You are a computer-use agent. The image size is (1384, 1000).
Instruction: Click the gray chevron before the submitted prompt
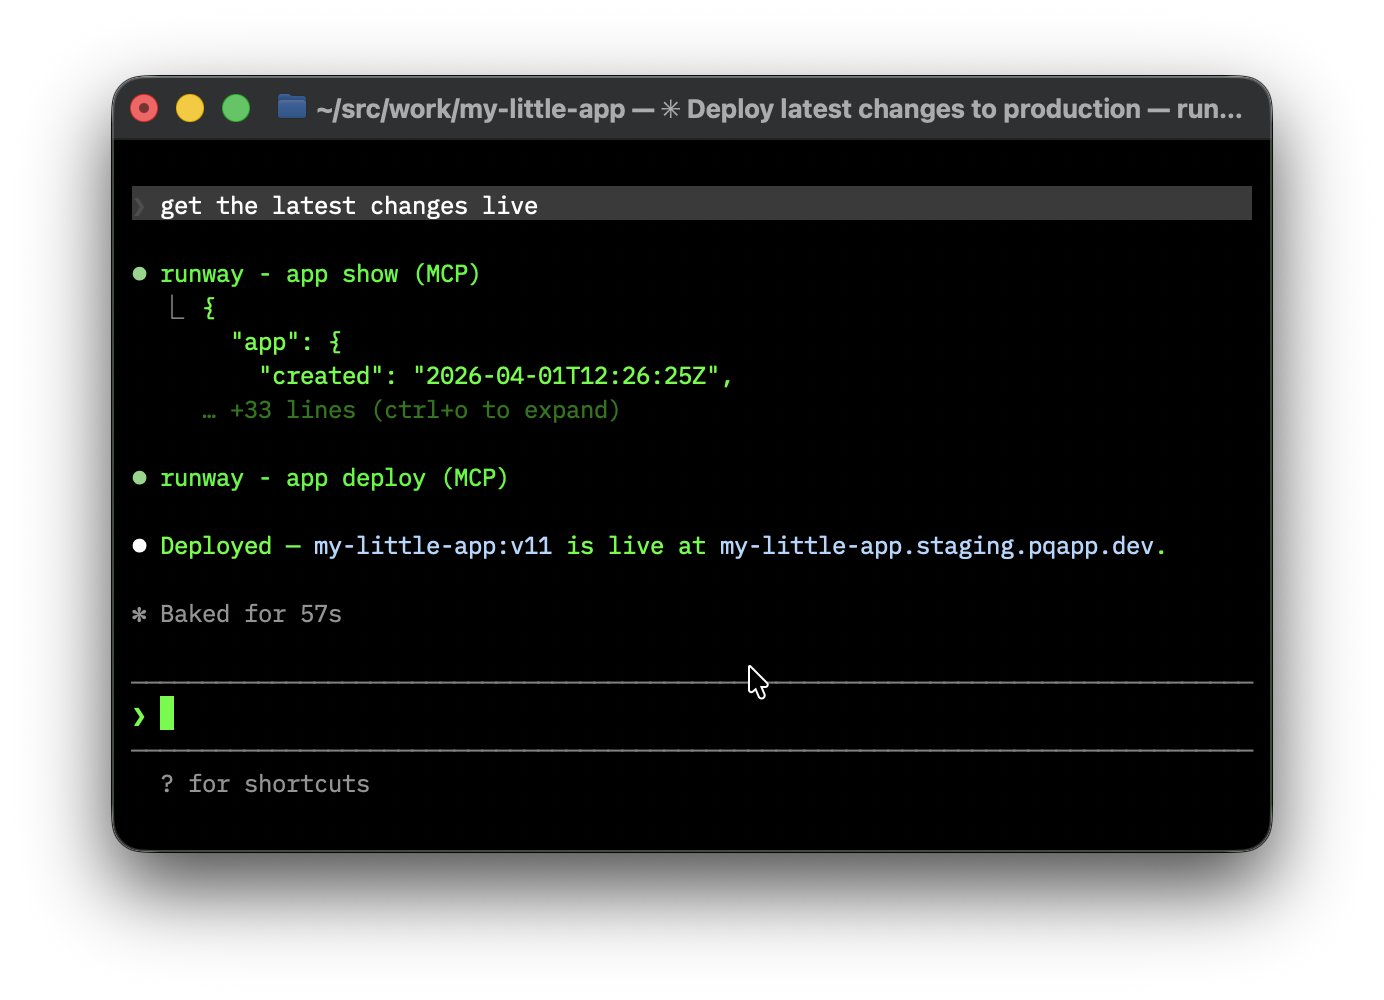140,206
